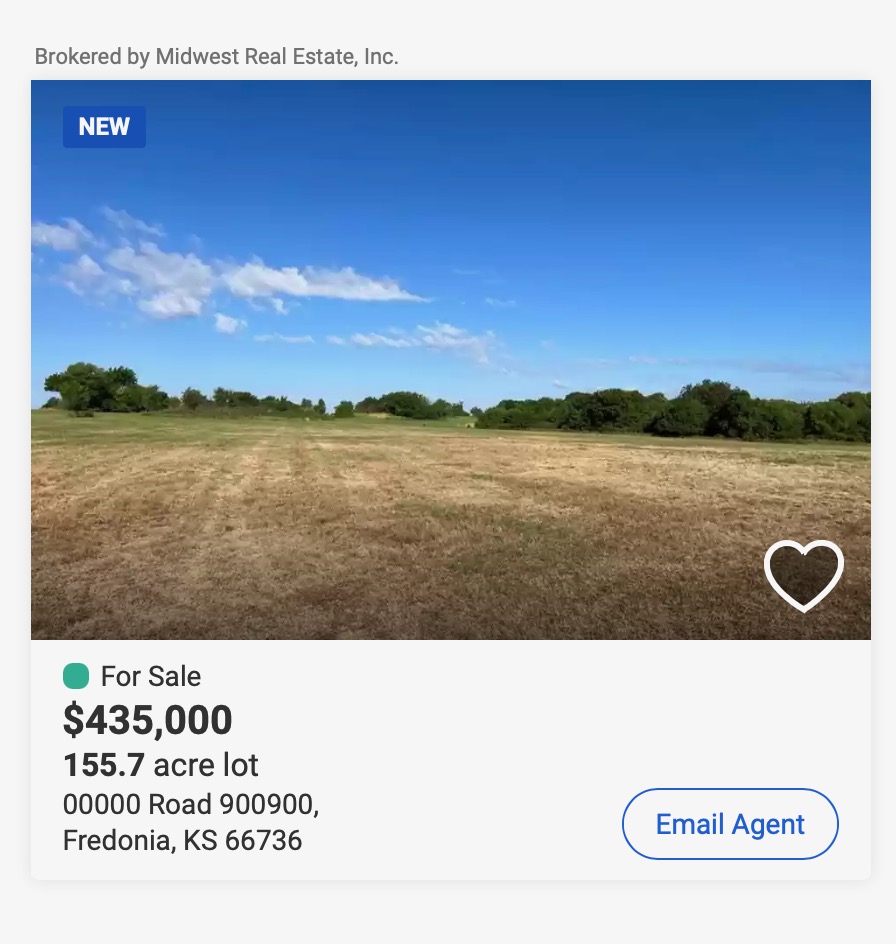Click the green For Sale status dot
Image resolution: width=896 pixels, height=944 pixels.
[76, 677]
